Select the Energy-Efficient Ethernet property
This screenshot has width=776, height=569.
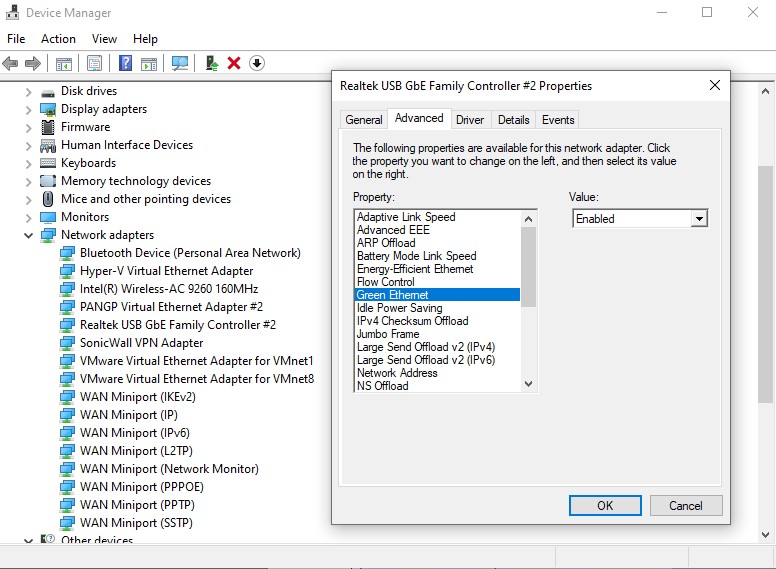pos(437,269)
